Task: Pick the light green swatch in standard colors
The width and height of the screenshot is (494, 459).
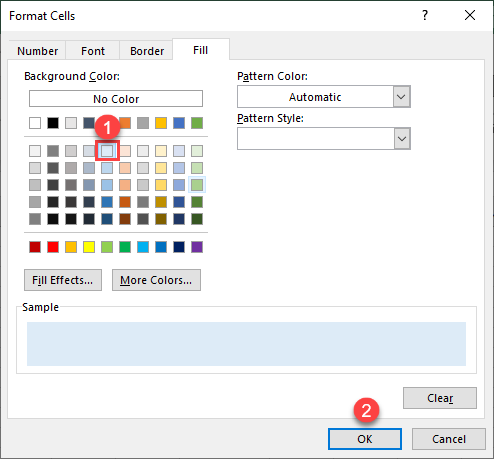Action: tap(107, 247)
